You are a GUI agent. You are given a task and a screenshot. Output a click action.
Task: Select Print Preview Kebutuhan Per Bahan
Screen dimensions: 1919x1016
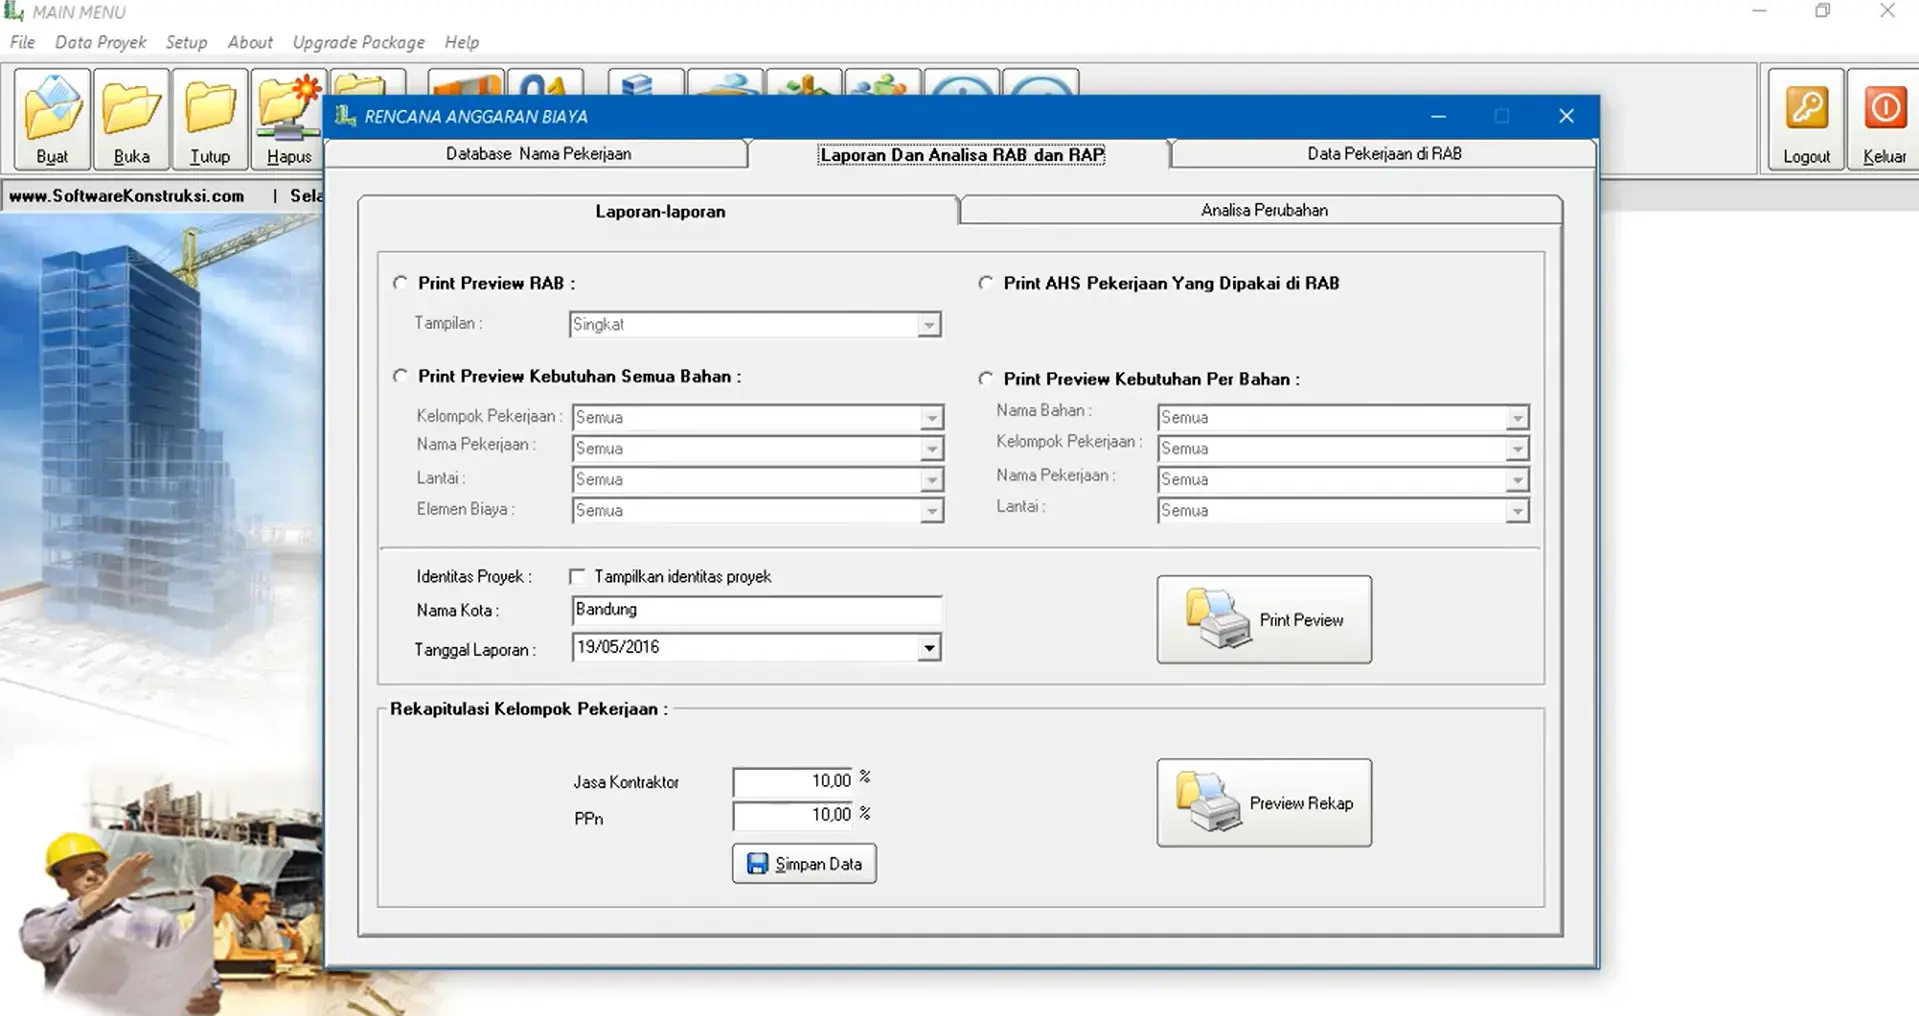coord(985,378)
